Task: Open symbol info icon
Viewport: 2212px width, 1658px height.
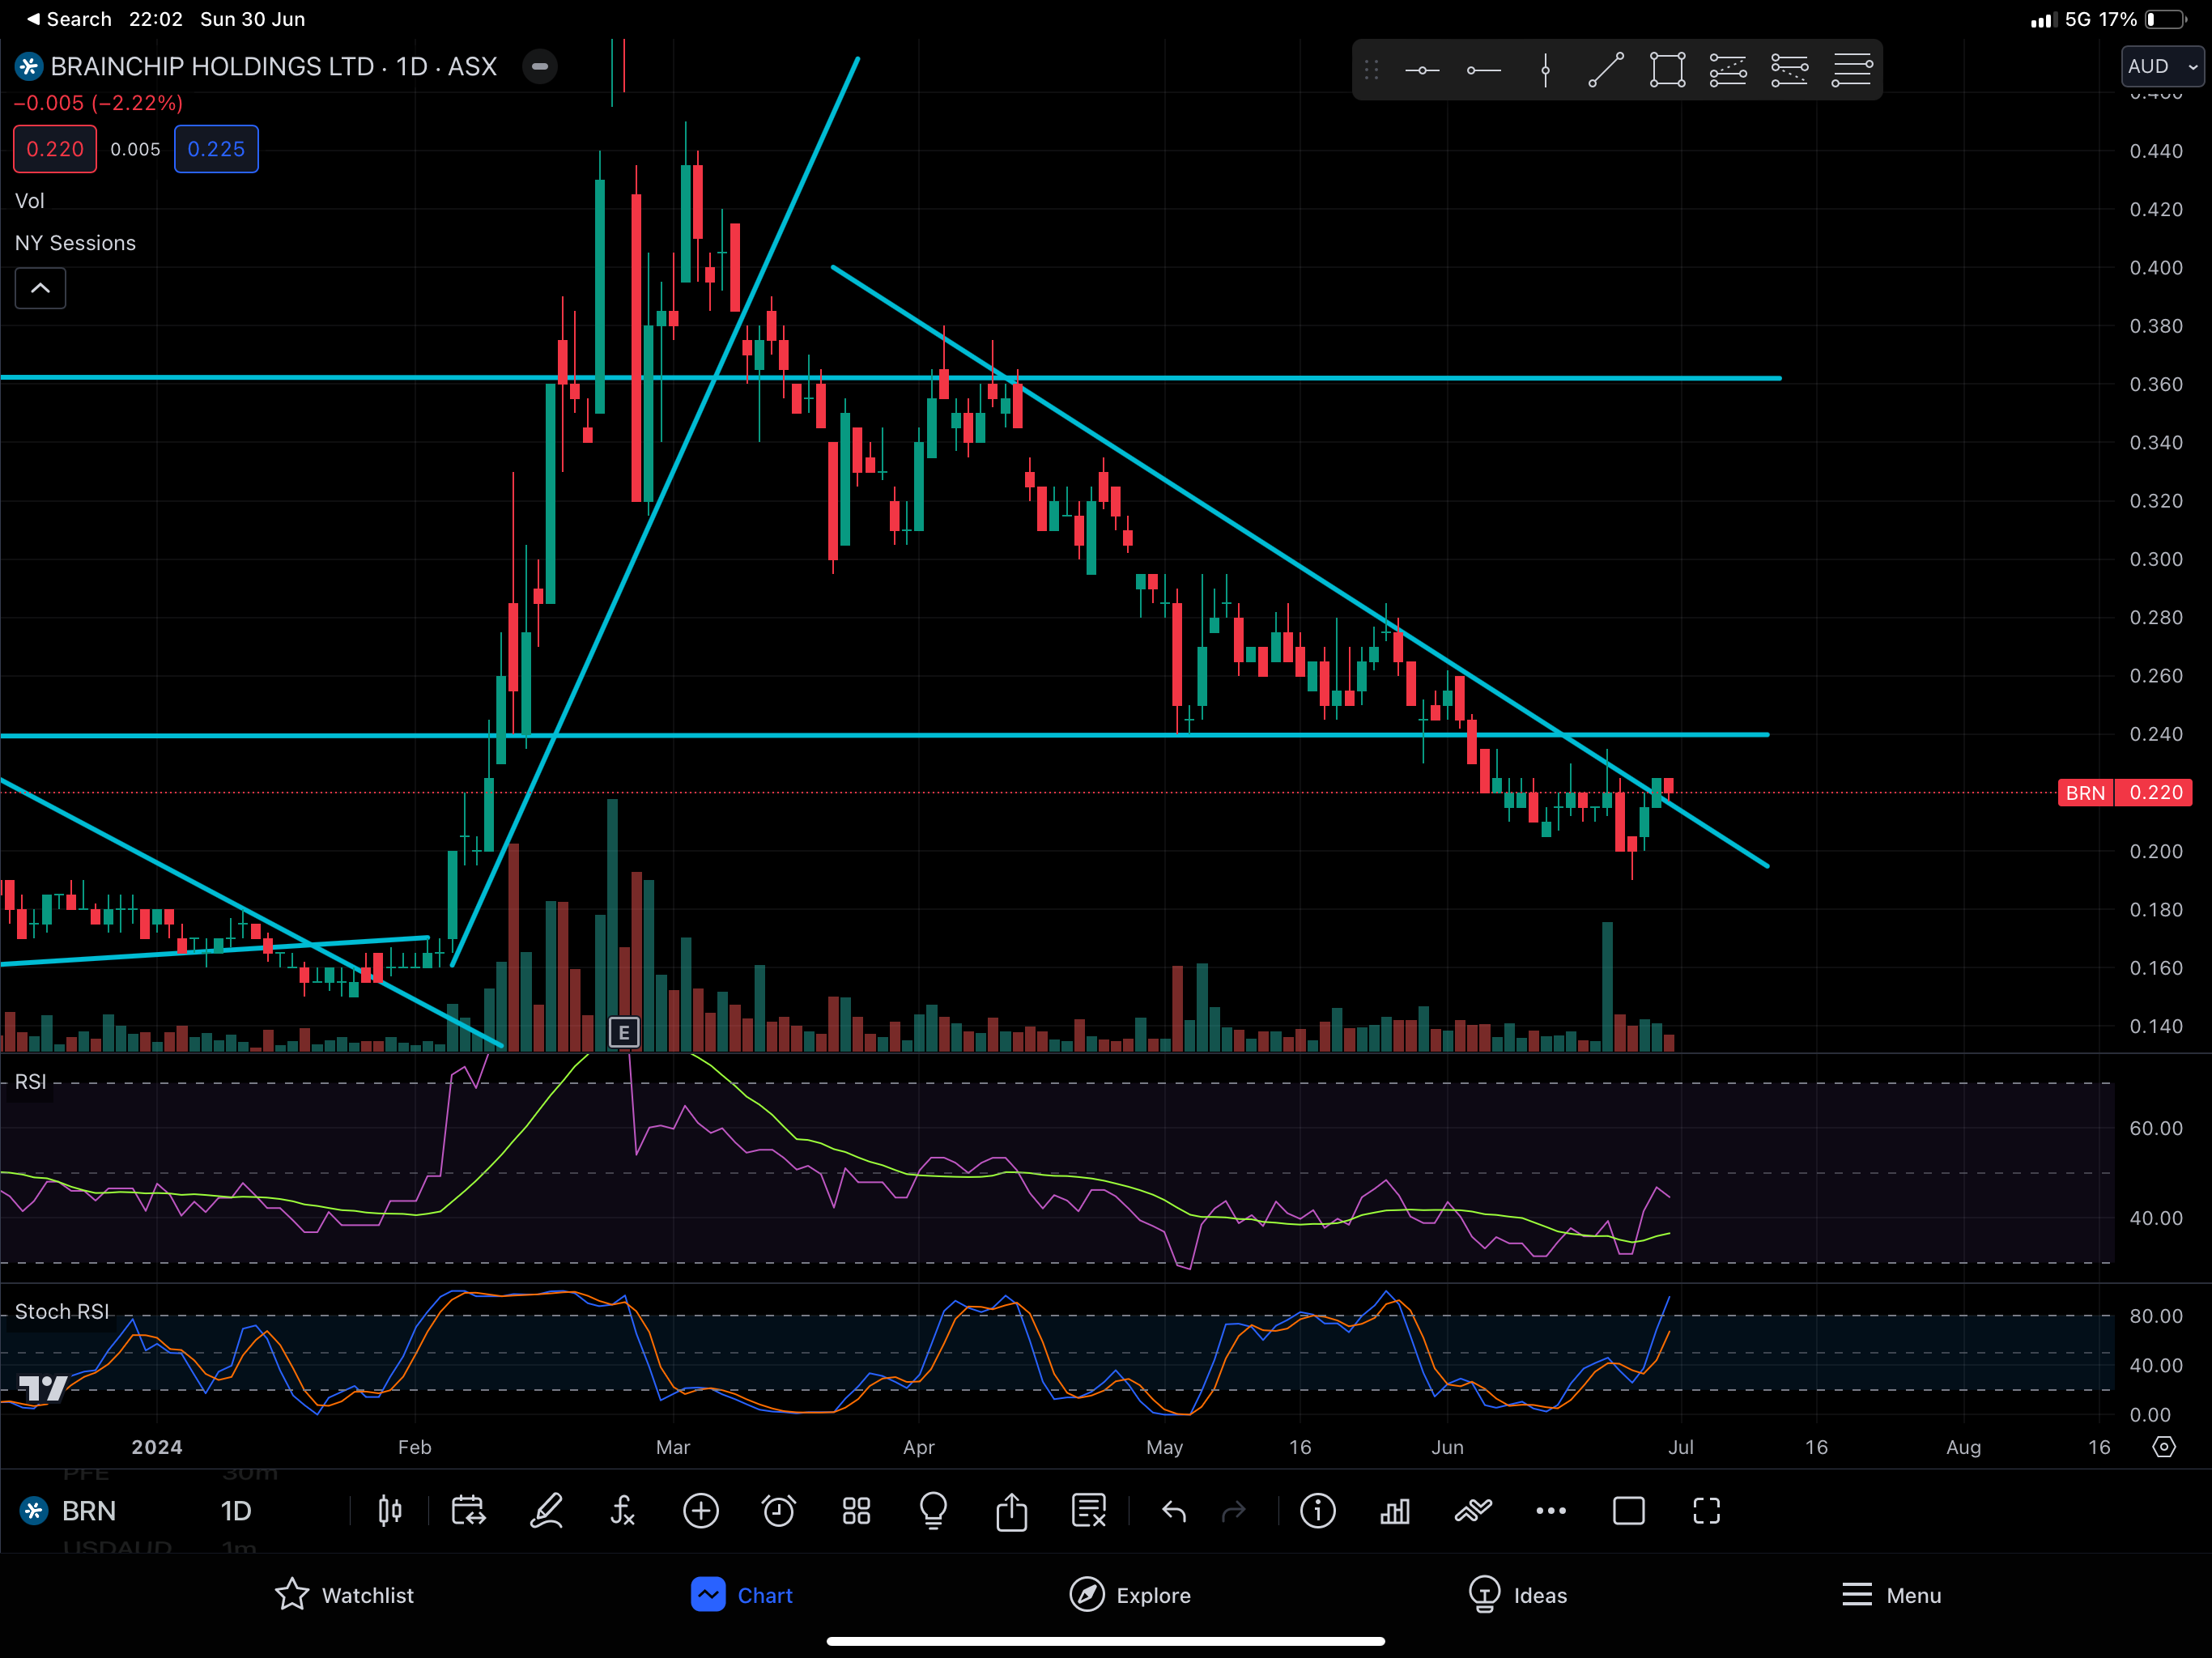Action: [x=1317, y=1510]
